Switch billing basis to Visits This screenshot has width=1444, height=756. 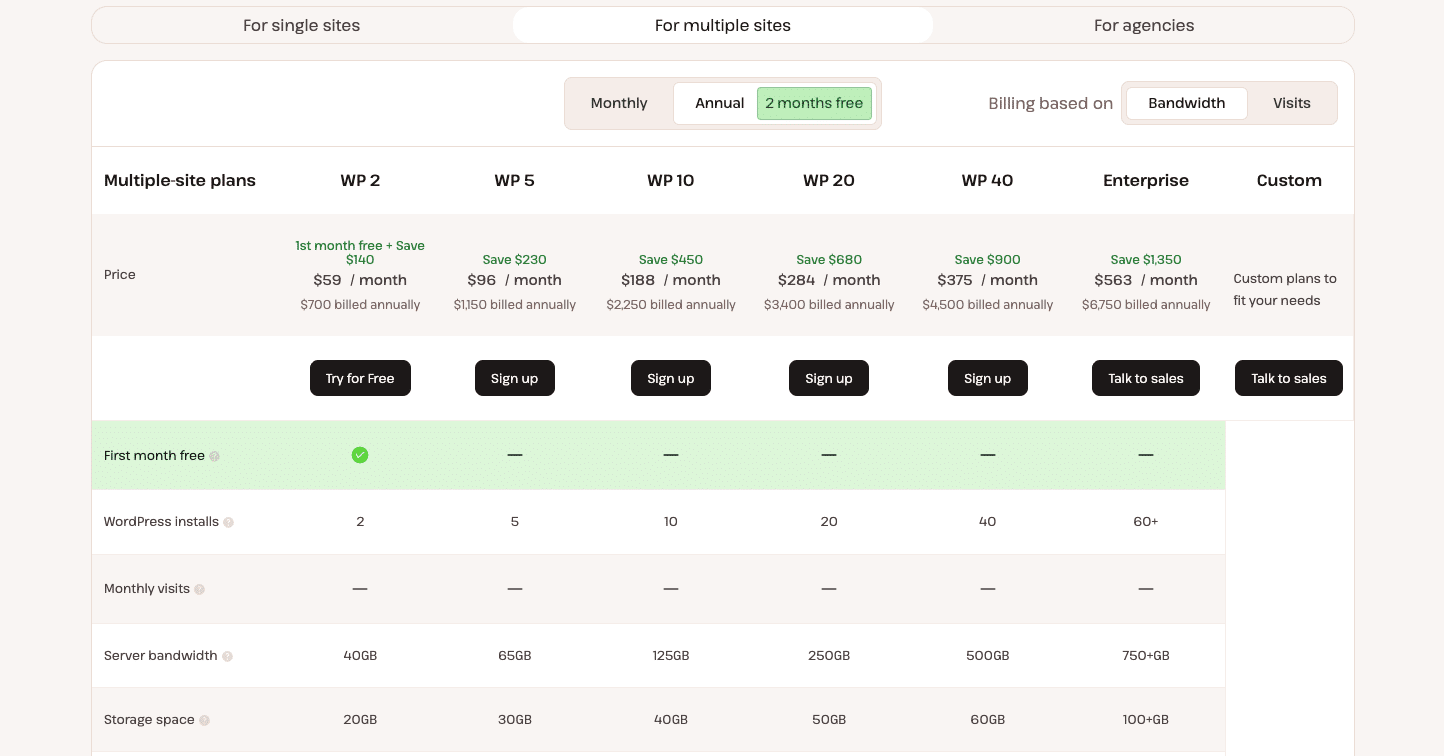(1292, 103)
